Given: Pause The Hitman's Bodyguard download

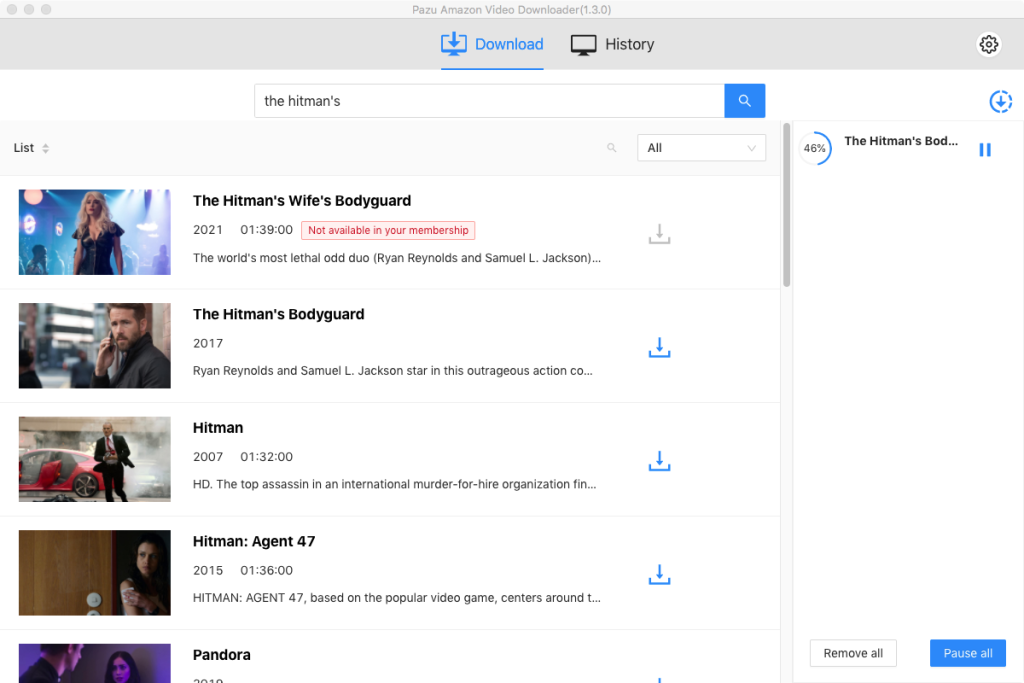Looking at the screenshot, I should pyautogui.click(x=985, y=150).
